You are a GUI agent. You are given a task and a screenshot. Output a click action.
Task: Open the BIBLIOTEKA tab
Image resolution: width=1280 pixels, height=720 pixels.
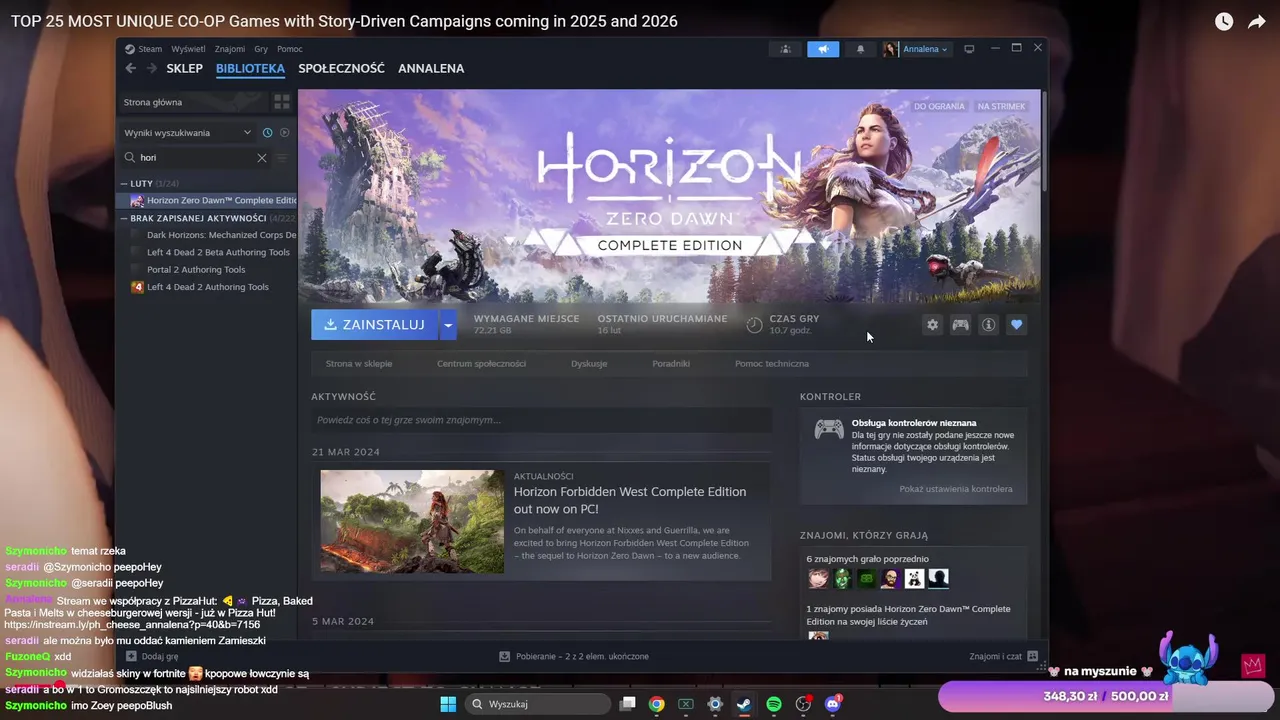tap(250, 68)
